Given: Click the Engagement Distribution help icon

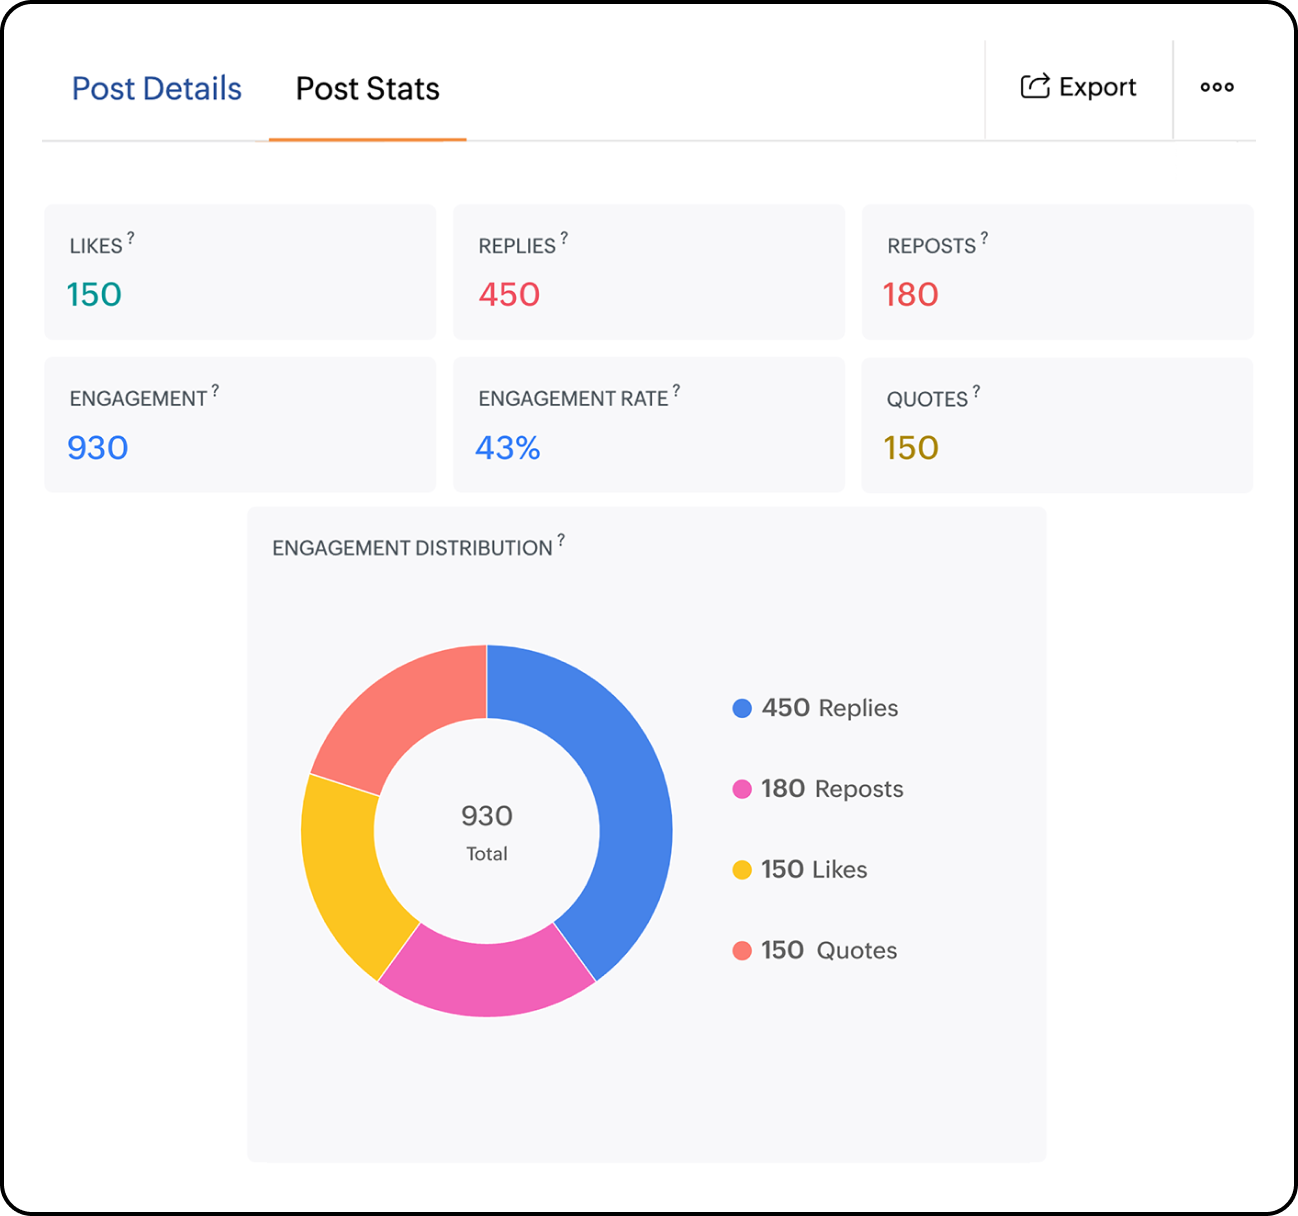Looking at the screenshot, I should tap(561, 540).
